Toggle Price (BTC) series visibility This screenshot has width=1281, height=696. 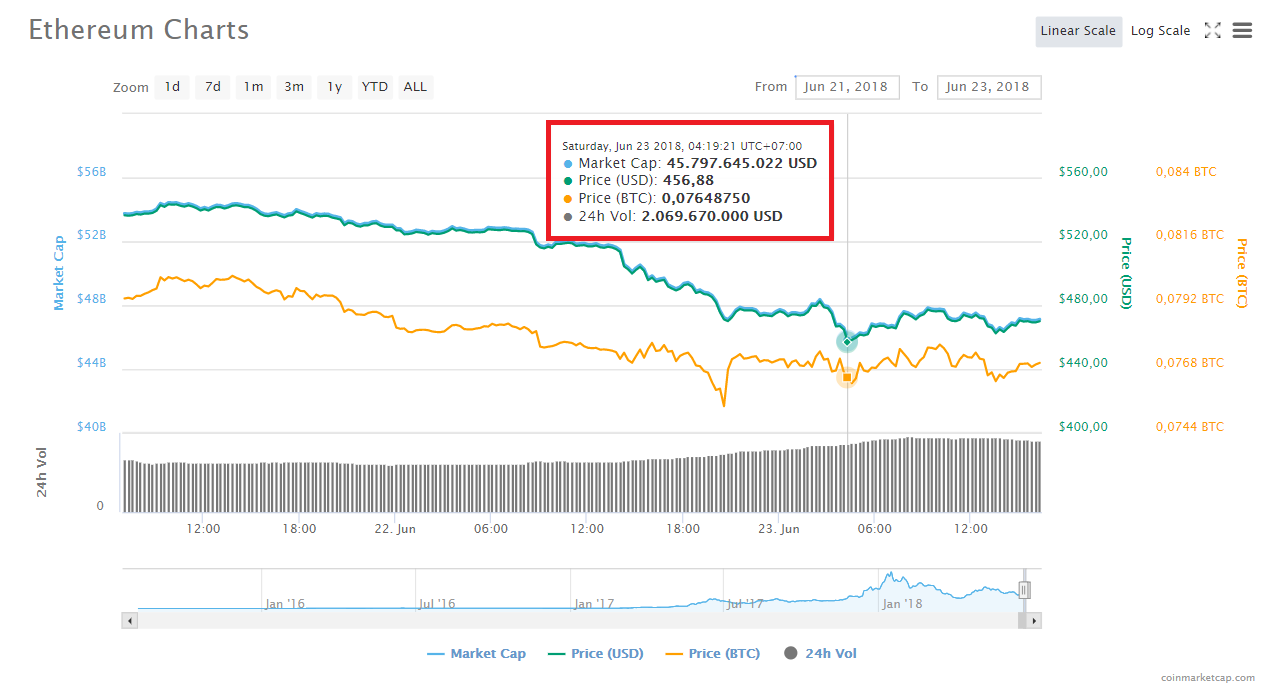(x=712, y=654)
